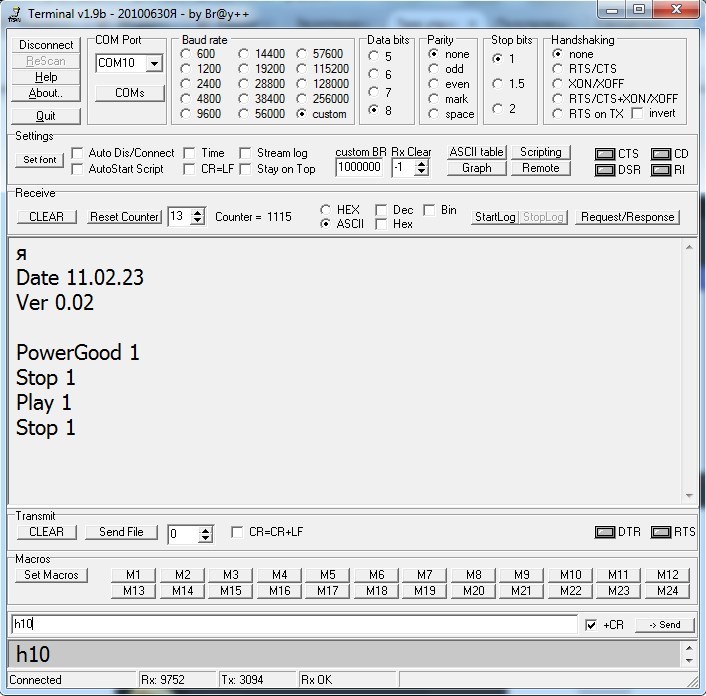Choose 2 stop bits

(498, 108)
